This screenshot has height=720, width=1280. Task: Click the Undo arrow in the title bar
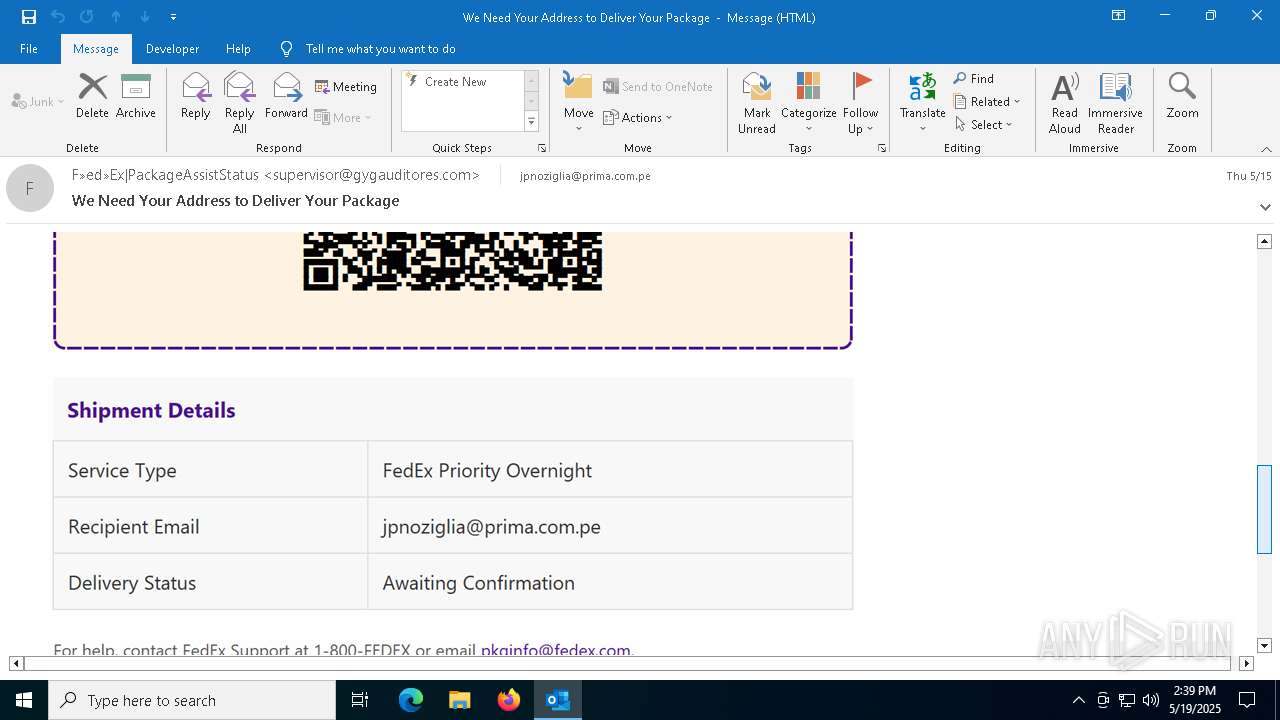pos(58,17)
